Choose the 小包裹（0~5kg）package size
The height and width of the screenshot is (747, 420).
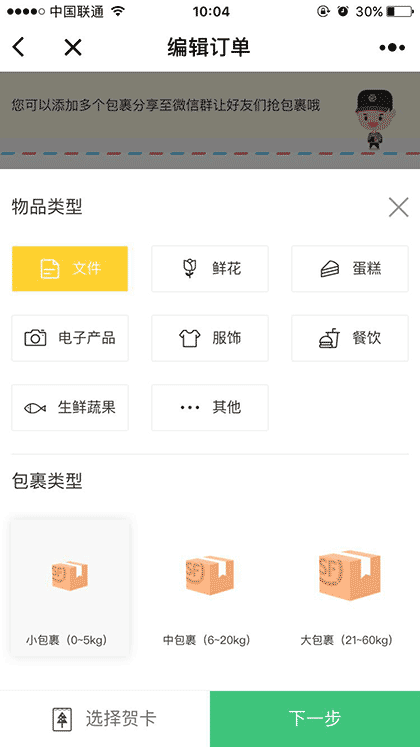70,587
